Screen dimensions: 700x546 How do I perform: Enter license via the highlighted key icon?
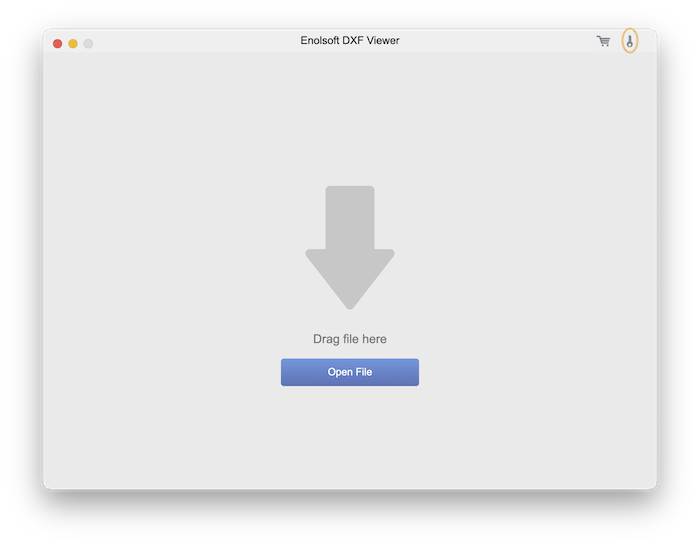pyautogui.click(x=629, y=41)
